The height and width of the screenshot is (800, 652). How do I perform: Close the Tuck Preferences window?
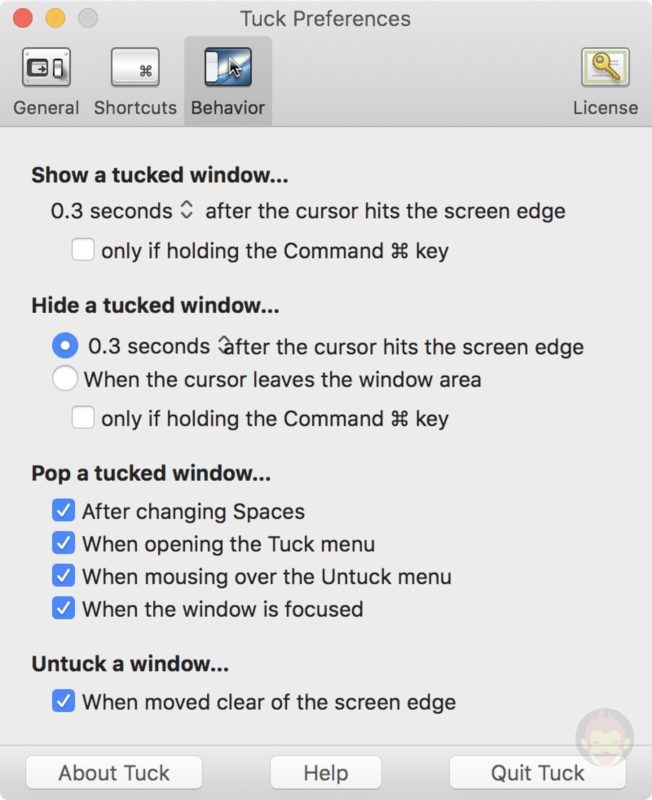pyautogui.click(x=25, y=18)
